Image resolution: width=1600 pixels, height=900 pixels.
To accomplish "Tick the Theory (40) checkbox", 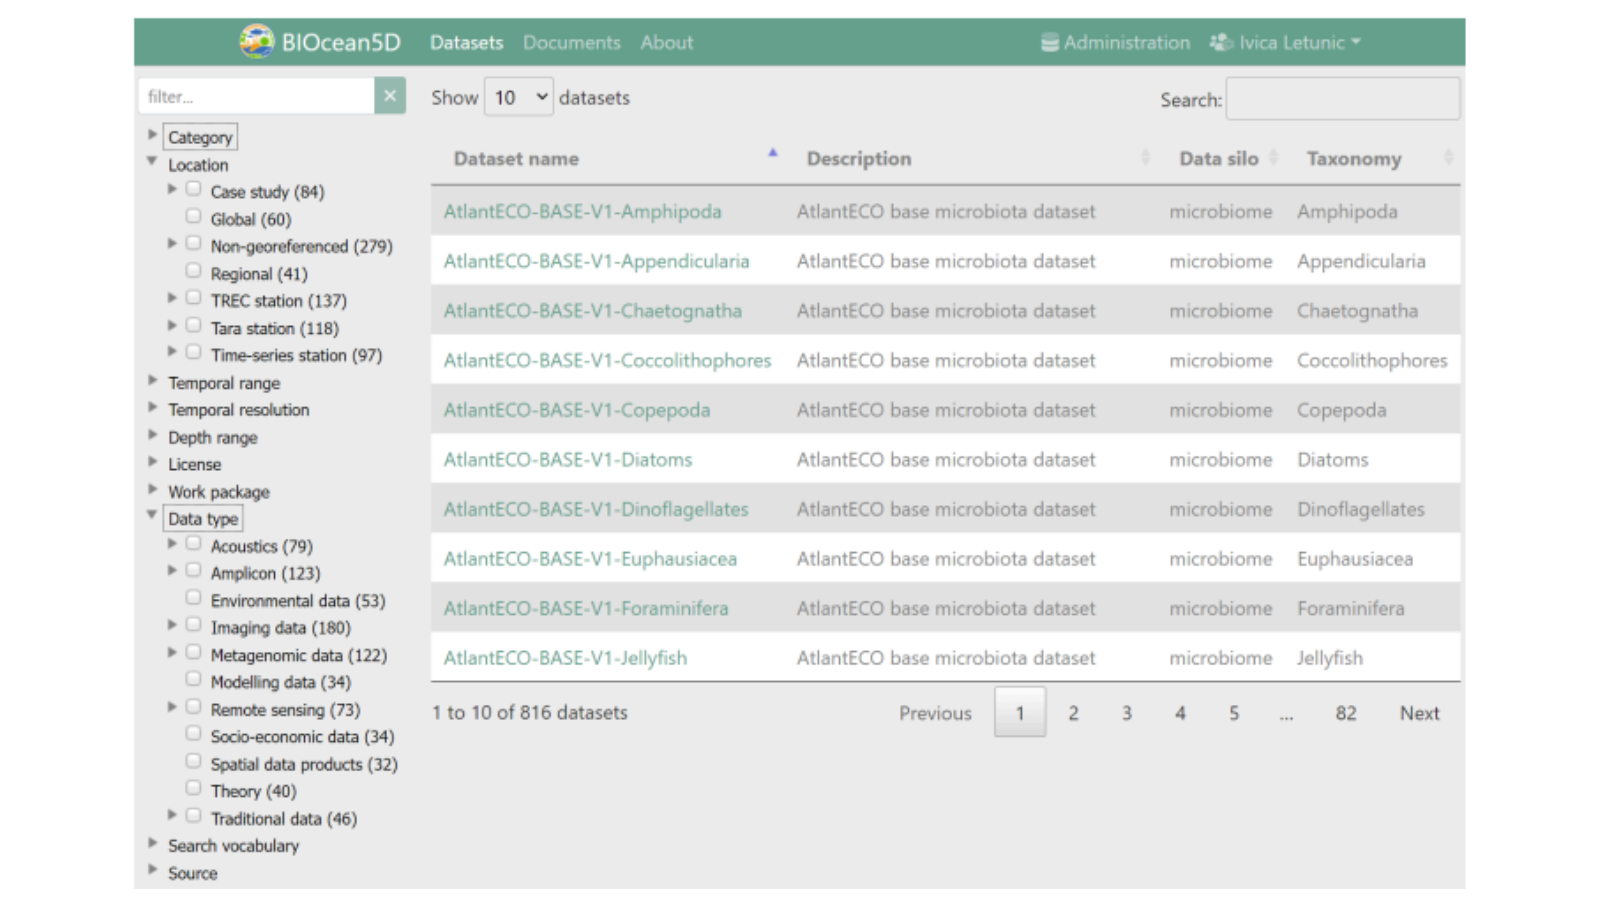I will click(194, 789).
